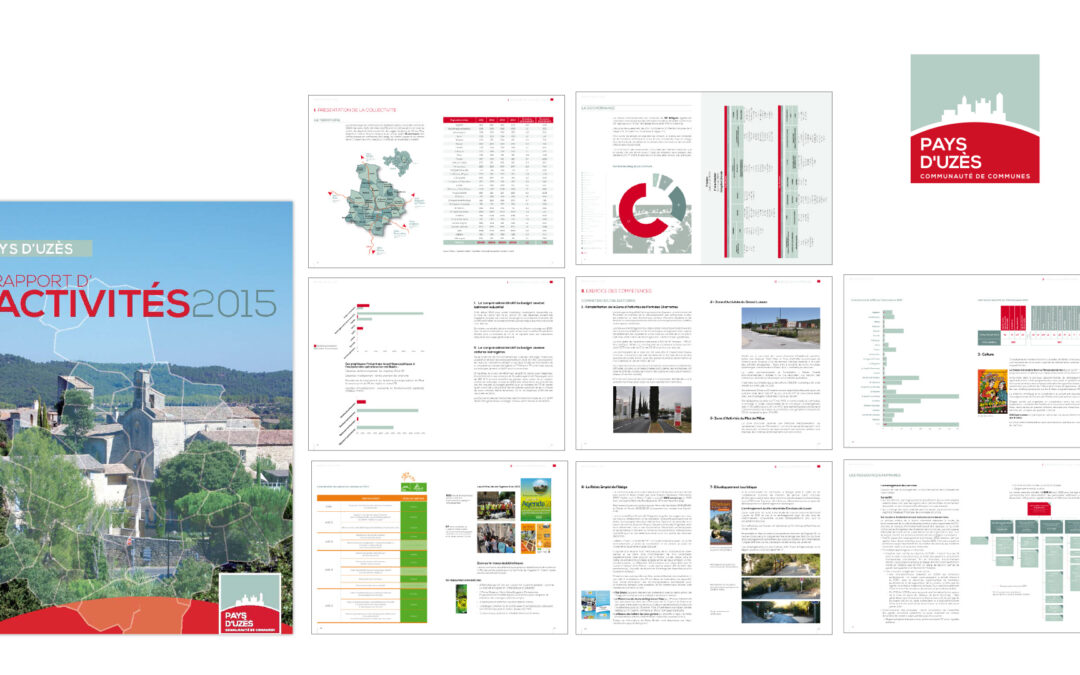Open the Présentation de la collectivité page spread
The width and height of the screenshot is (1080, 675).
click(436, 181)
